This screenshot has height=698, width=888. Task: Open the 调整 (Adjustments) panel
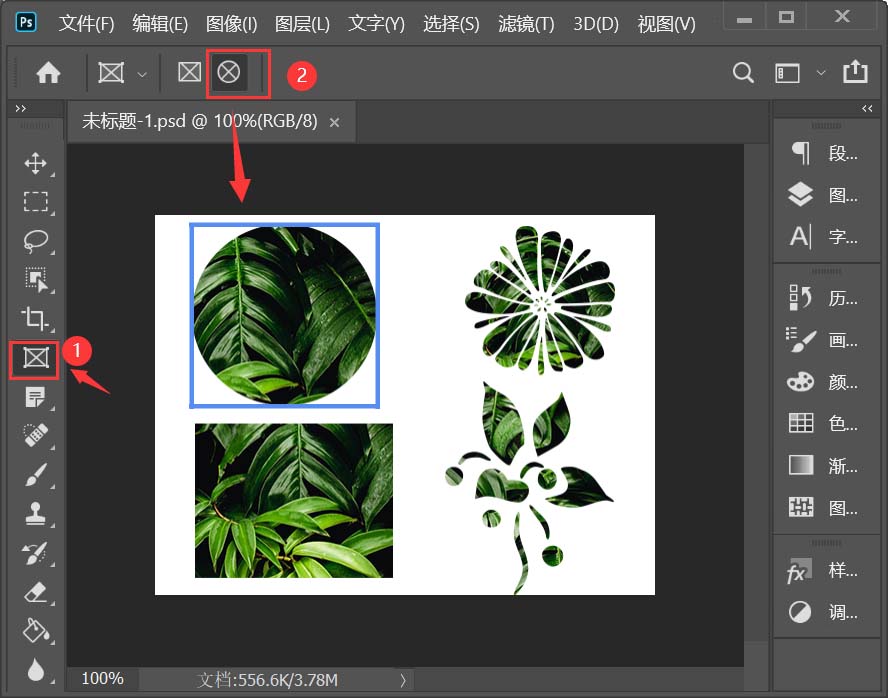800,612
